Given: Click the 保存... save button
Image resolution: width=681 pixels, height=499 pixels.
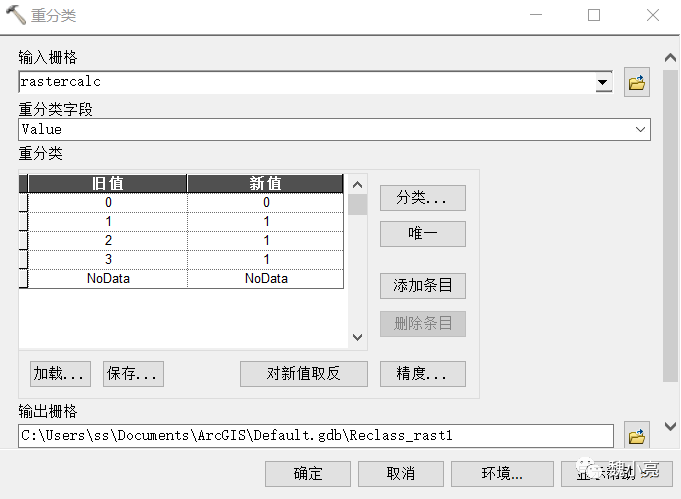Looking at the screenshot, I should [x=133, y=374].
